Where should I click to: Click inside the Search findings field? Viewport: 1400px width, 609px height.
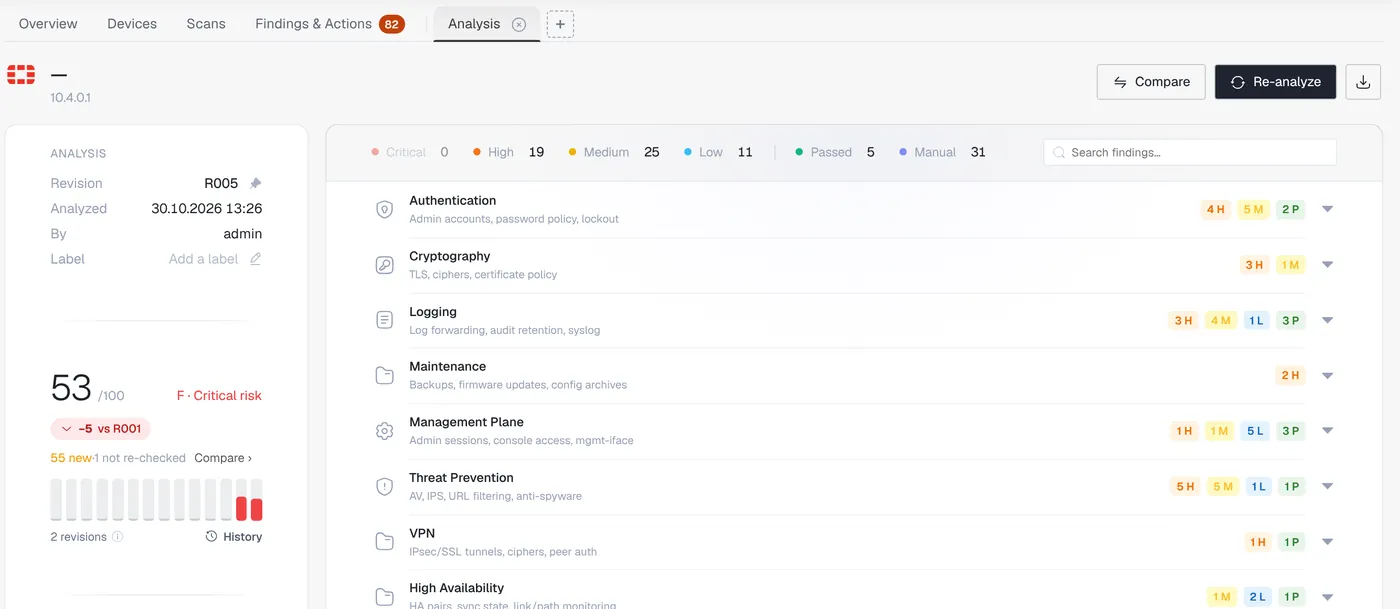click(x=1190, y=152)
